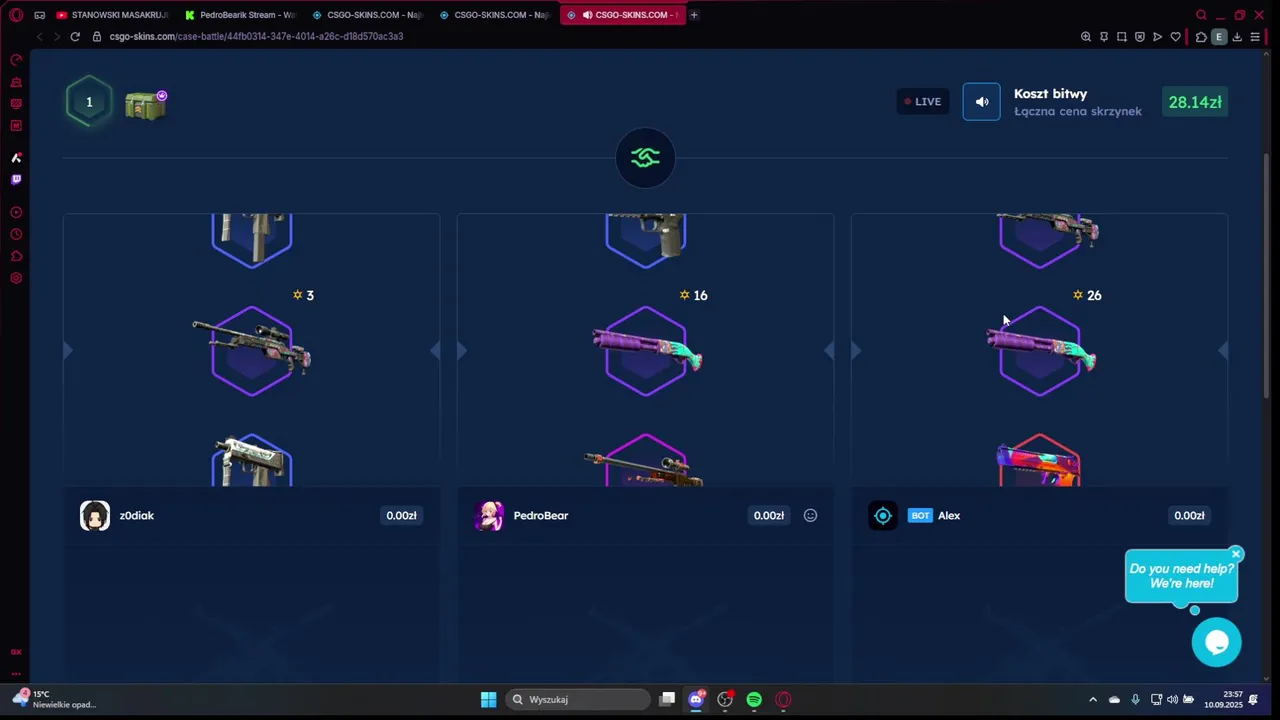This screenshot has height=720, width=1280.
Task: Switch to PedroBearik Stream Kick tab
Action: 240,15
